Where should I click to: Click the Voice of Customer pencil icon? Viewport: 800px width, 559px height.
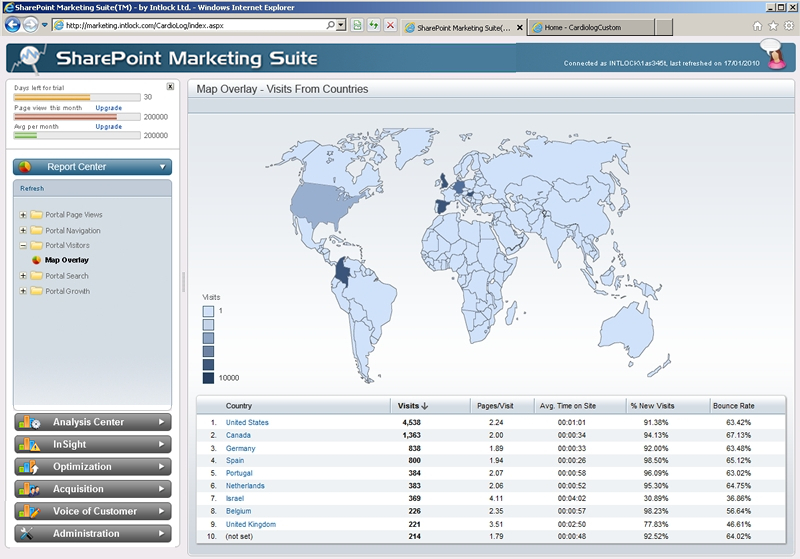pos(30,511)
